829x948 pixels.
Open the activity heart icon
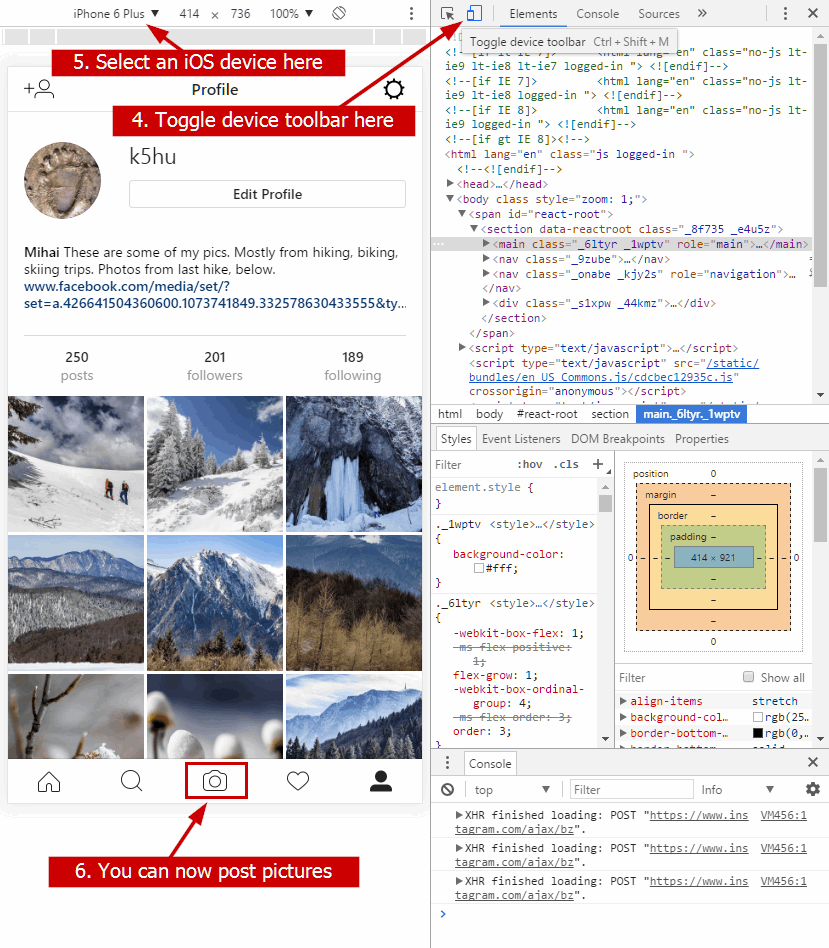click(x=297, y=781)
